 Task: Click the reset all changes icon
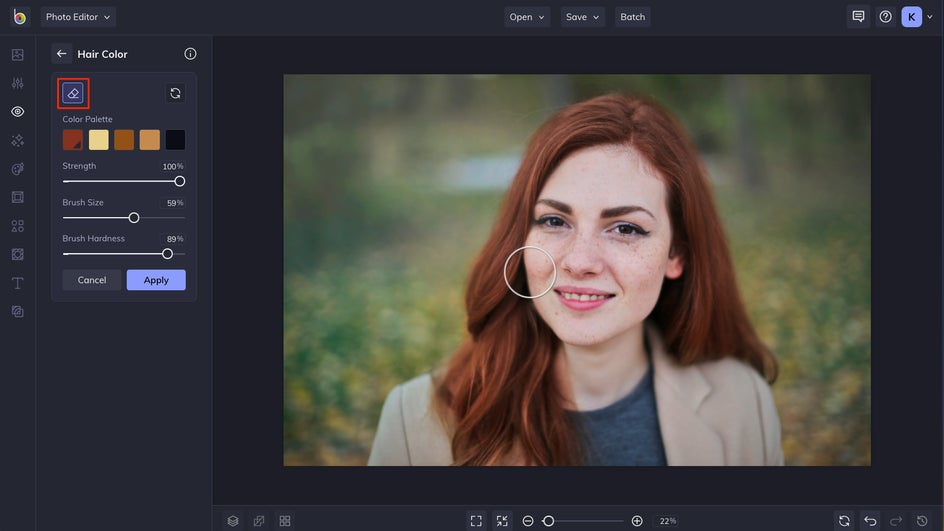pyautogui.click(x=844, y=521)
